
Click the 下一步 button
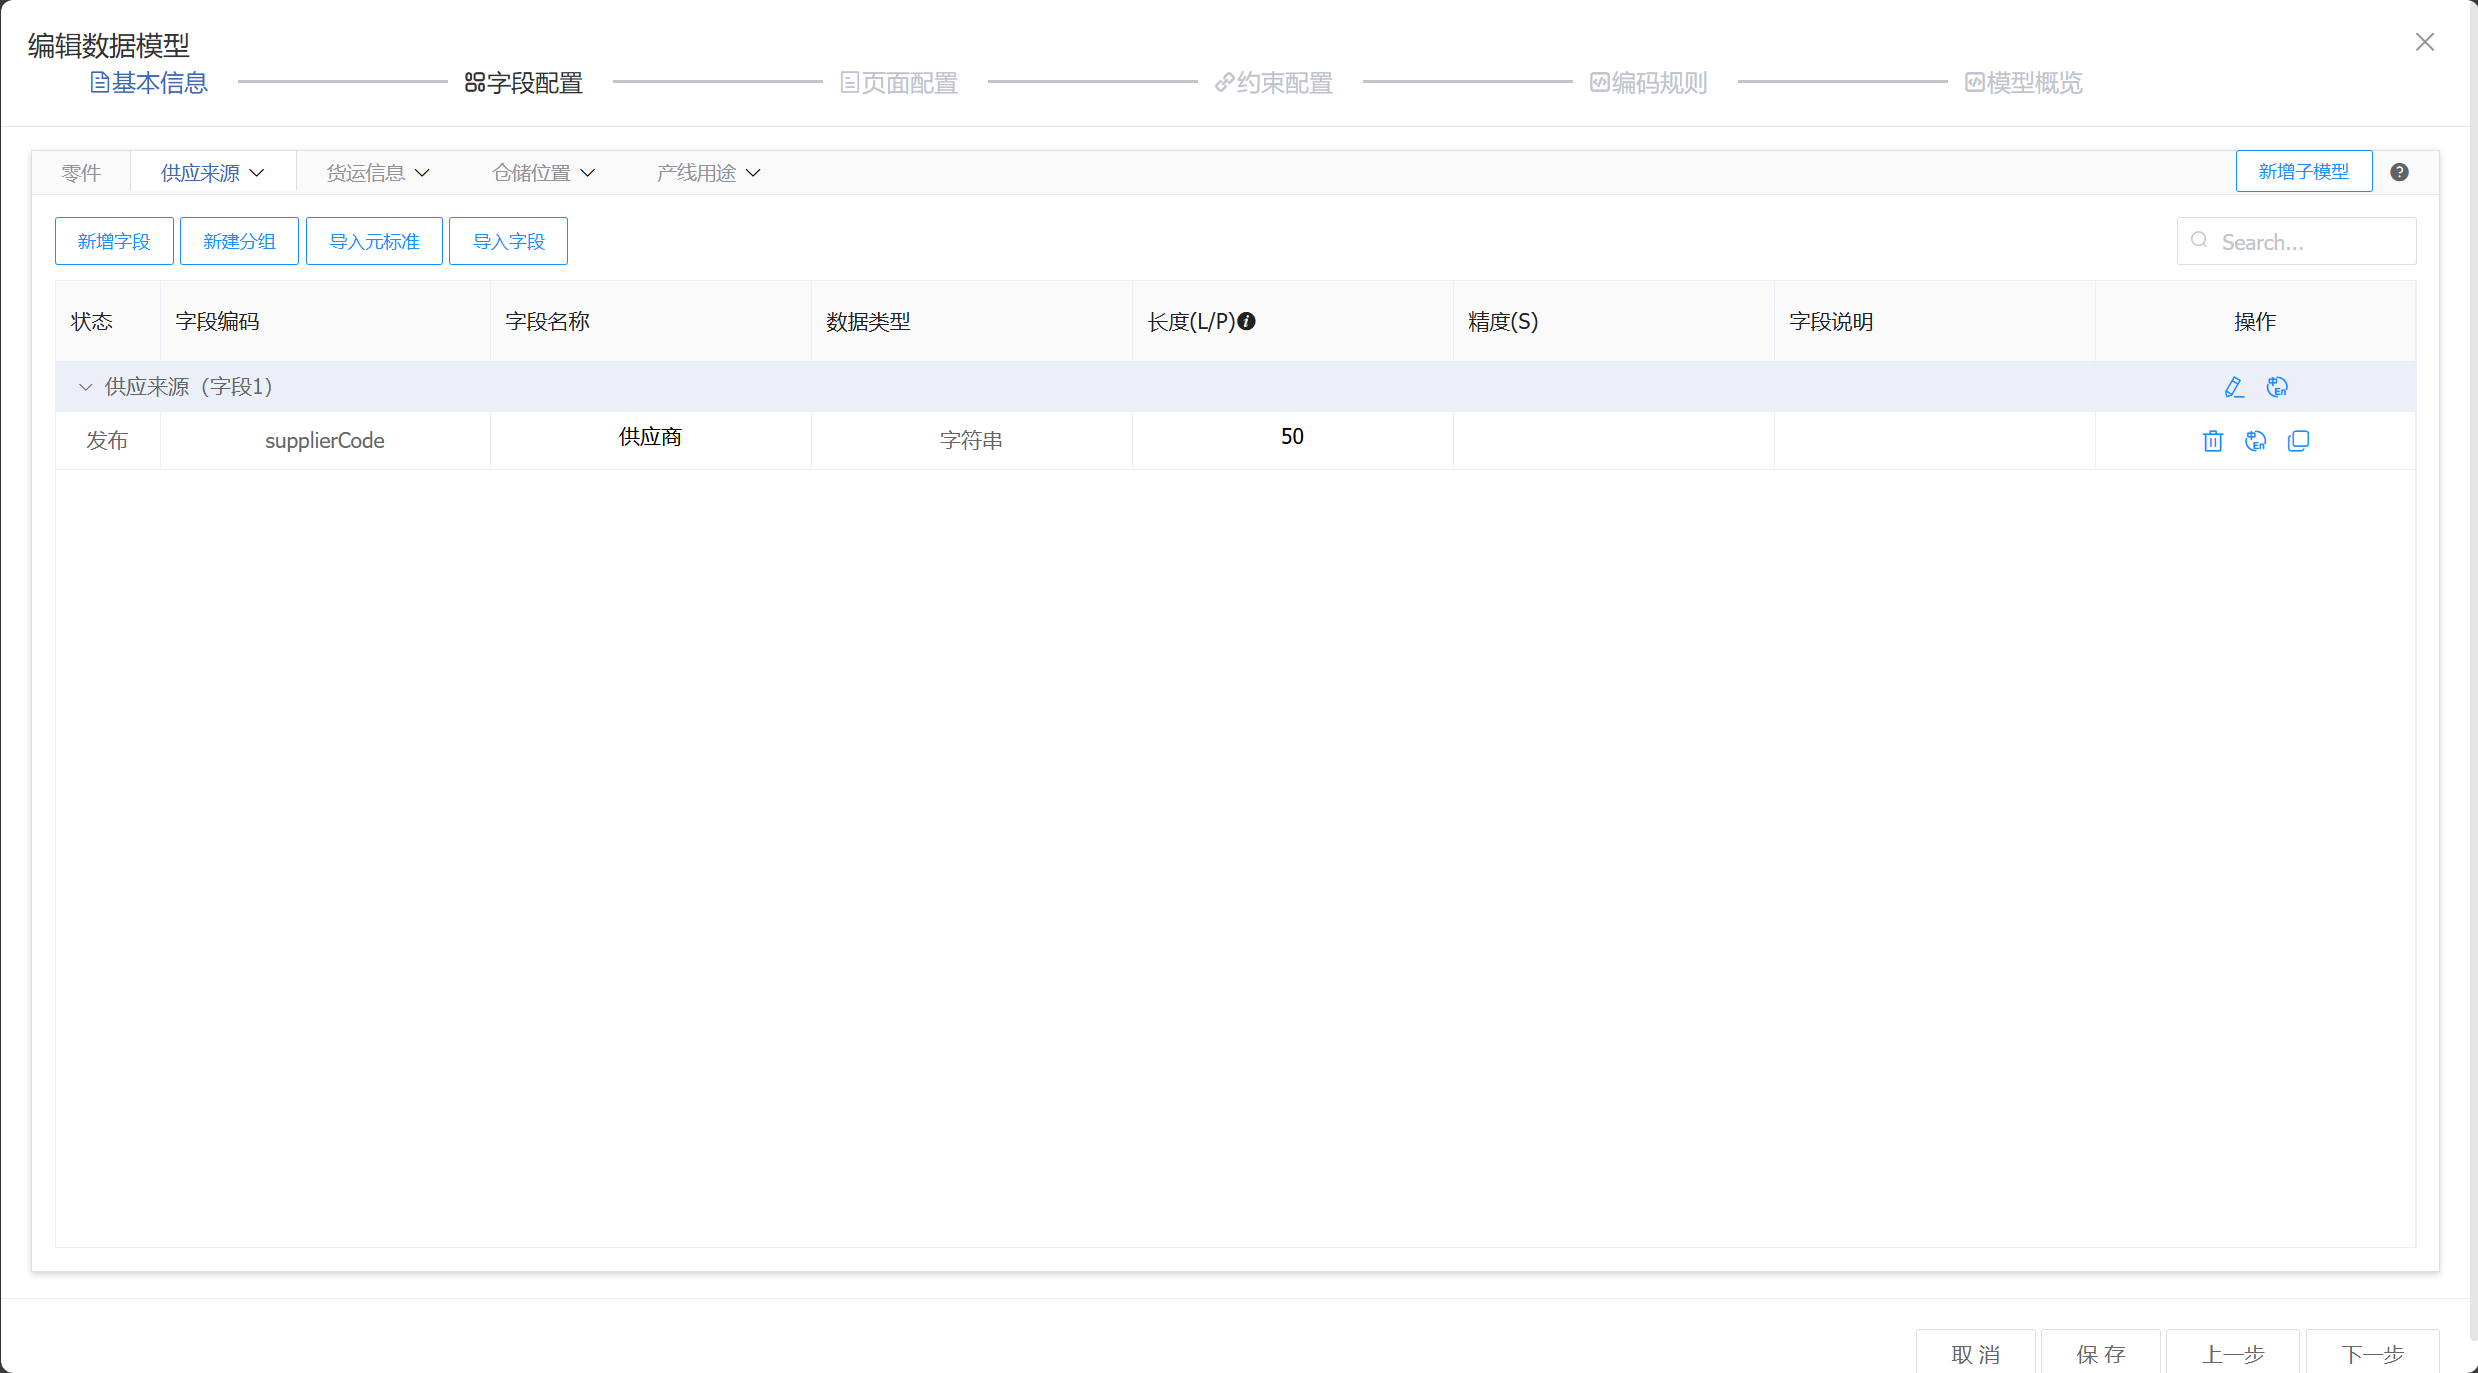point(2371,1354)
